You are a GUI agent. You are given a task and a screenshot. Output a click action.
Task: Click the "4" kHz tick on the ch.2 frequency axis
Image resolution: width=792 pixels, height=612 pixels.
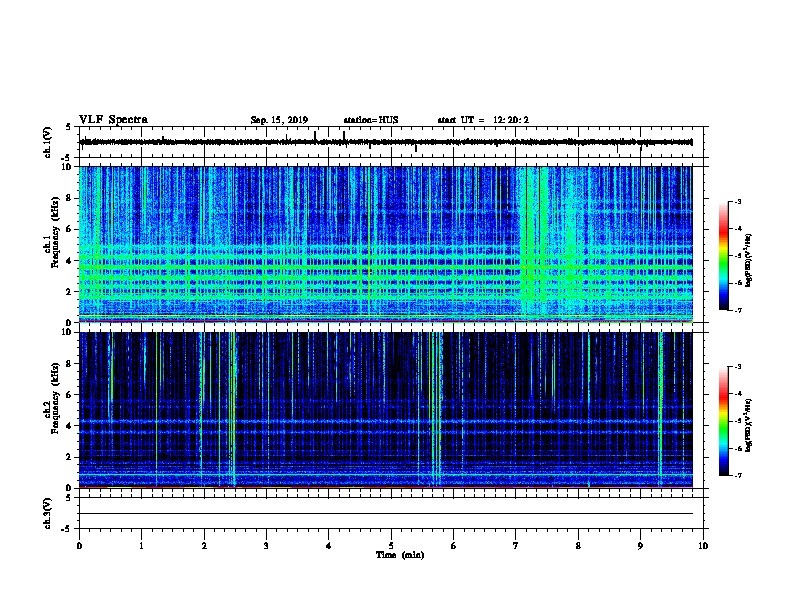click(70, 426)
